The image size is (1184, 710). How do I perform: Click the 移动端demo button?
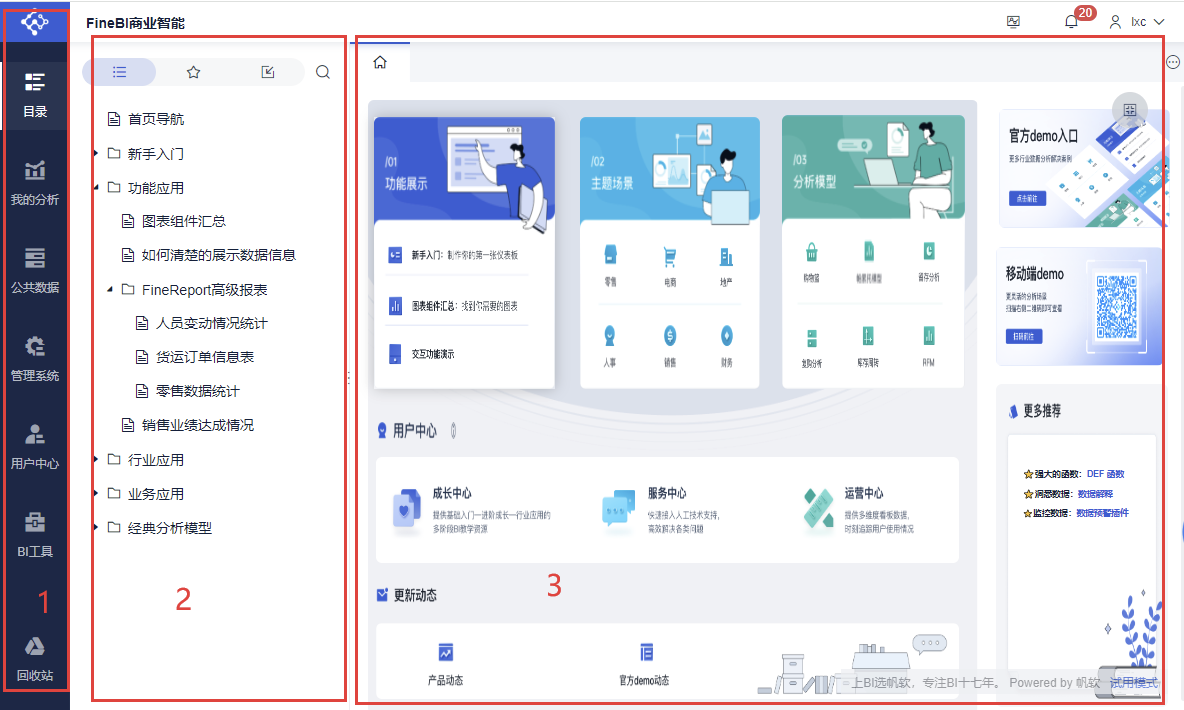point(1023,336)
